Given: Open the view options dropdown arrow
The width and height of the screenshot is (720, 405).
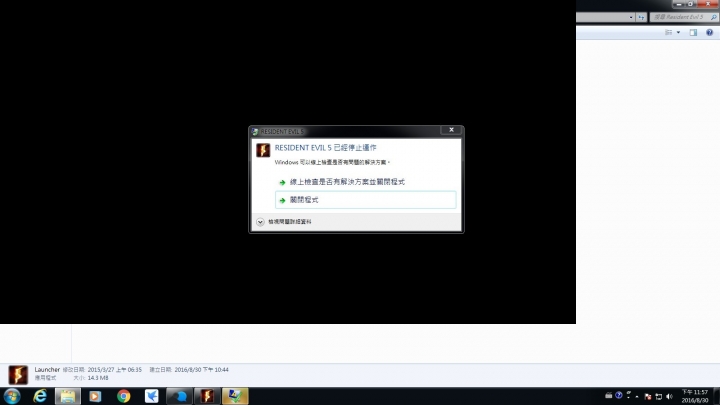Looking at the screenshot, I should [x=678, y=32].
